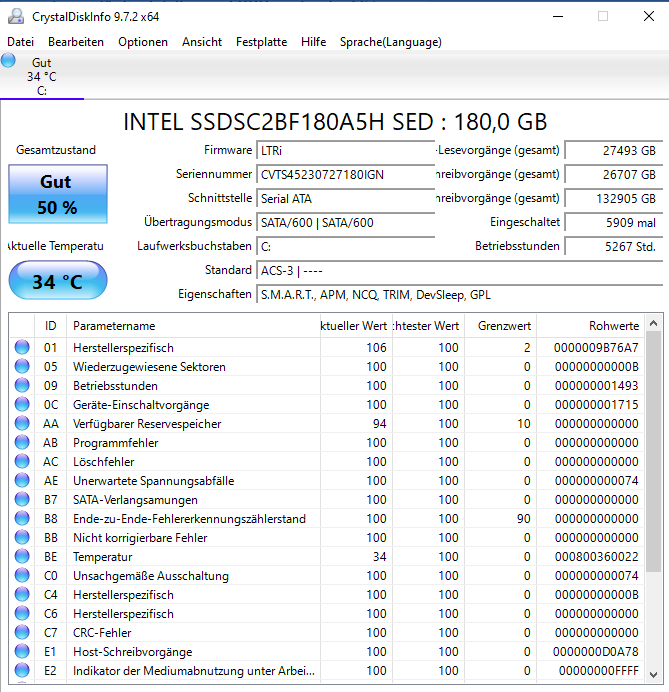The image size is (669, 692).
Task: Click Grenzwert 90 in row B8
Action: 523,519
